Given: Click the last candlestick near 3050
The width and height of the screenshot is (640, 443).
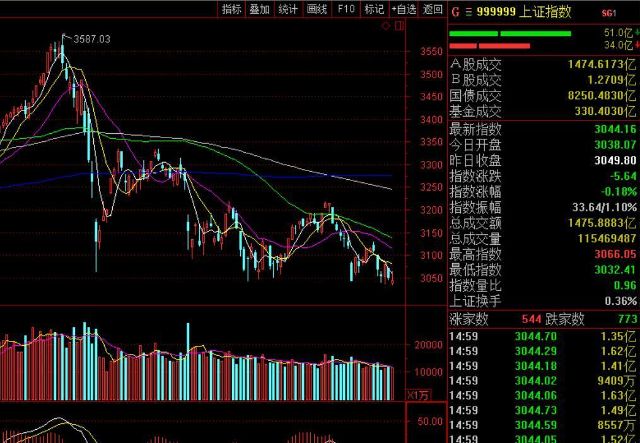Looking at the screenshot, I should coord(392,280).
